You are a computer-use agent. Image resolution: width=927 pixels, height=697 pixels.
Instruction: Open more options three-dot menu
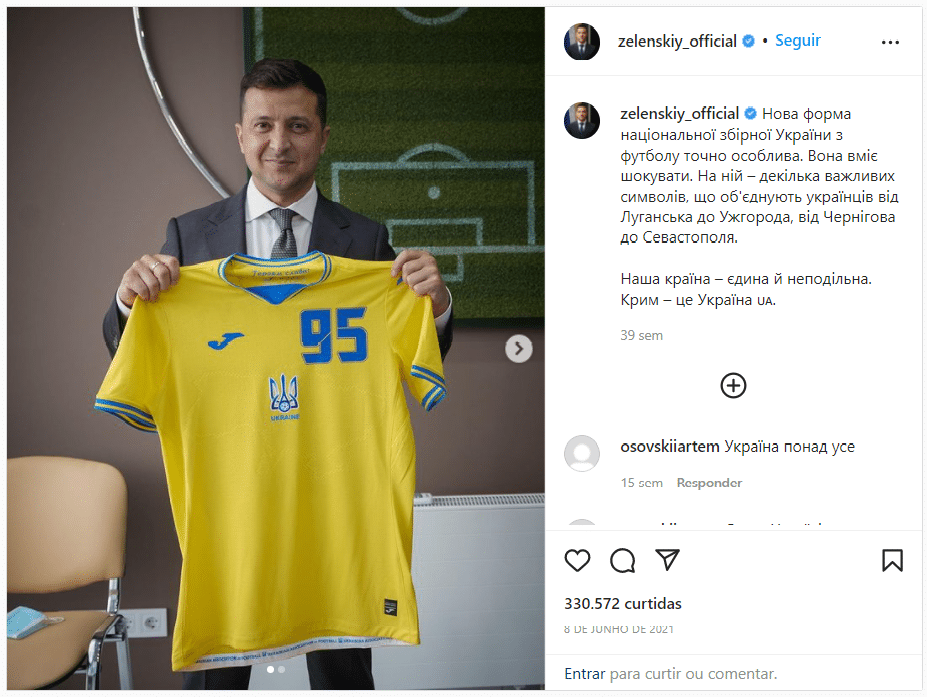890,42
